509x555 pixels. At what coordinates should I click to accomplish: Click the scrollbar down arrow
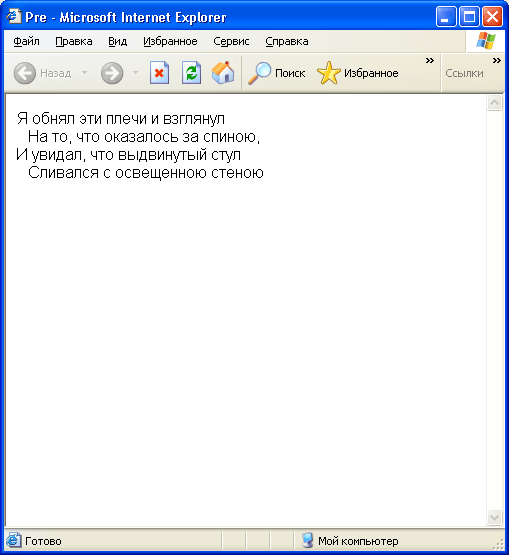click(x=494, y=518)
